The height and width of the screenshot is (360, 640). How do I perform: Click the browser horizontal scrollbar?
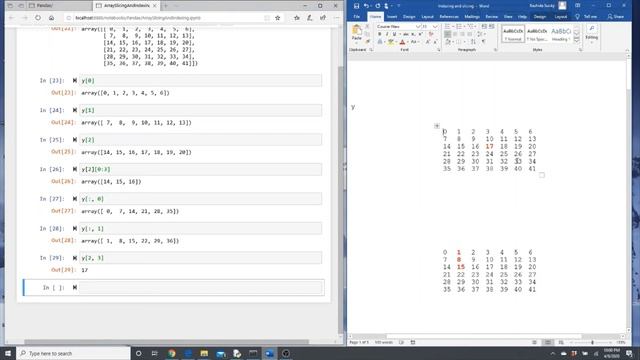166,342
